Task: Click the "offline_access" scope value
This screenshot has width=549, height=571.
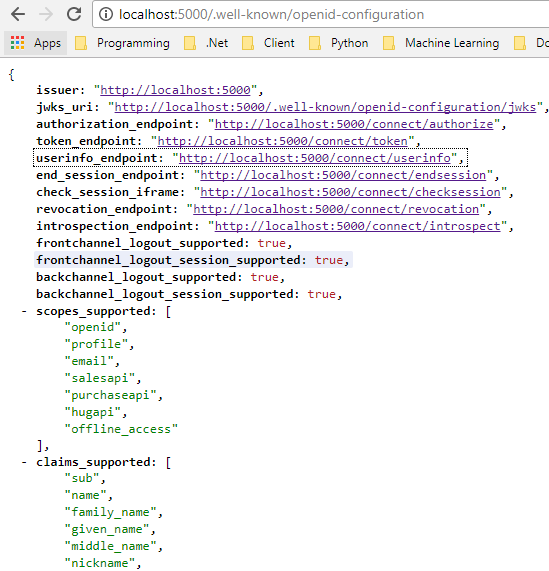Action: pyautogui.click(x=121, y=429)
